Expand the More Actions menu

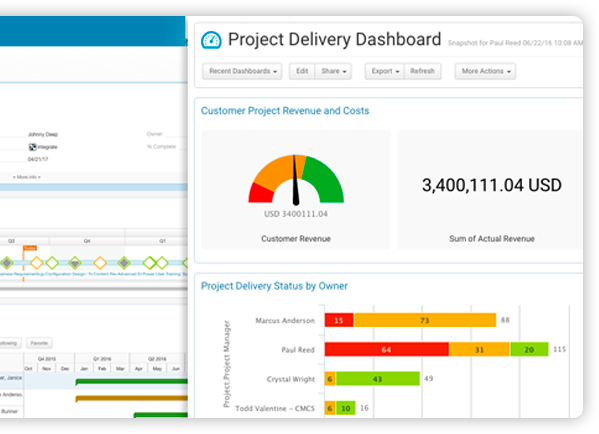[x=485, y=71]
